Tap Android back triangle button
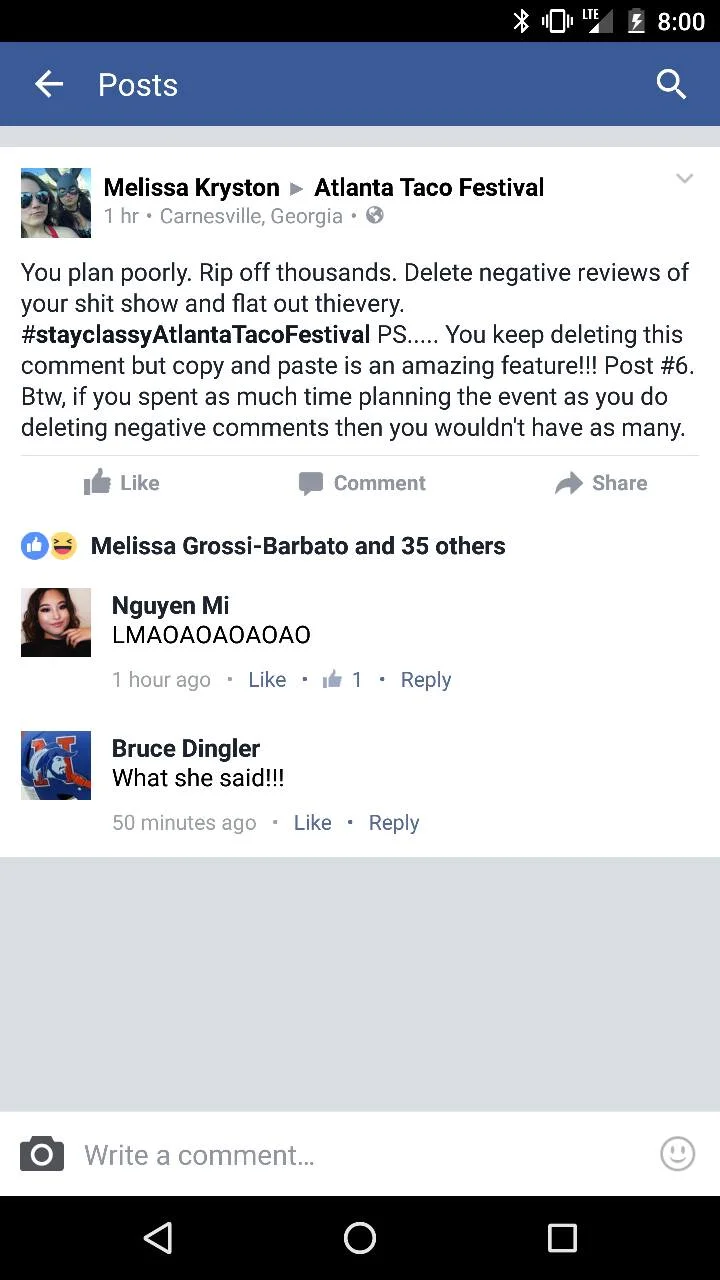The image size is (720, 1280). point(158,1238)
